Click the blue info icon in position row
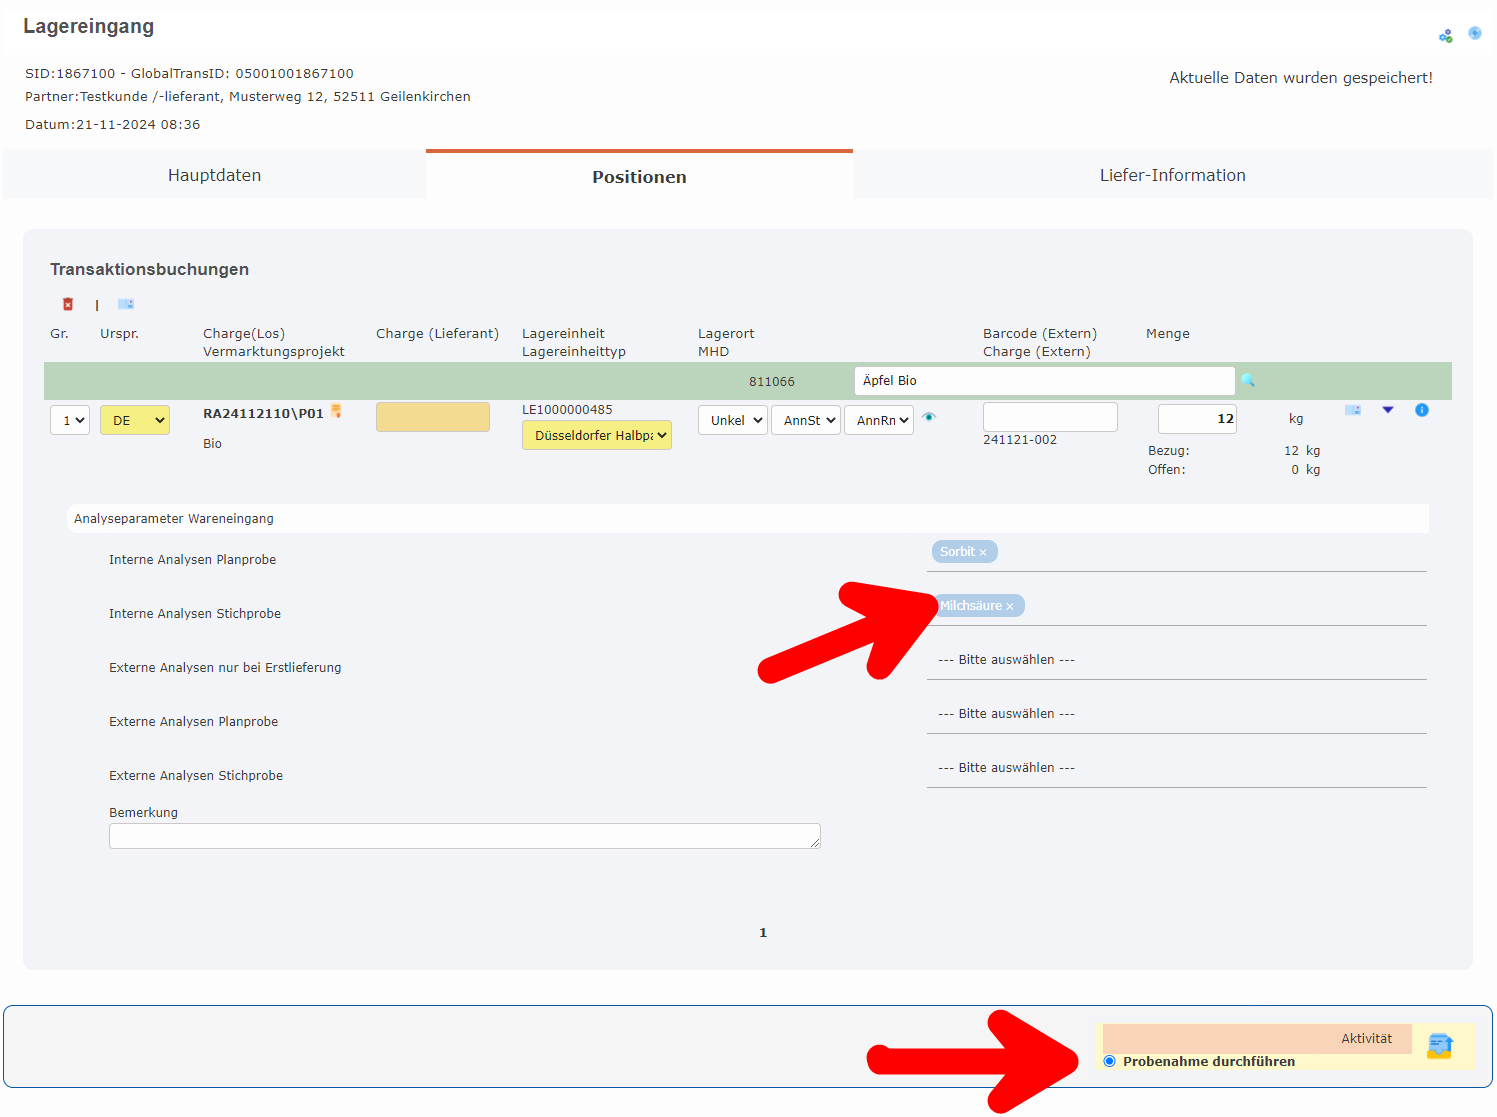 click(x=1422, y=410)
